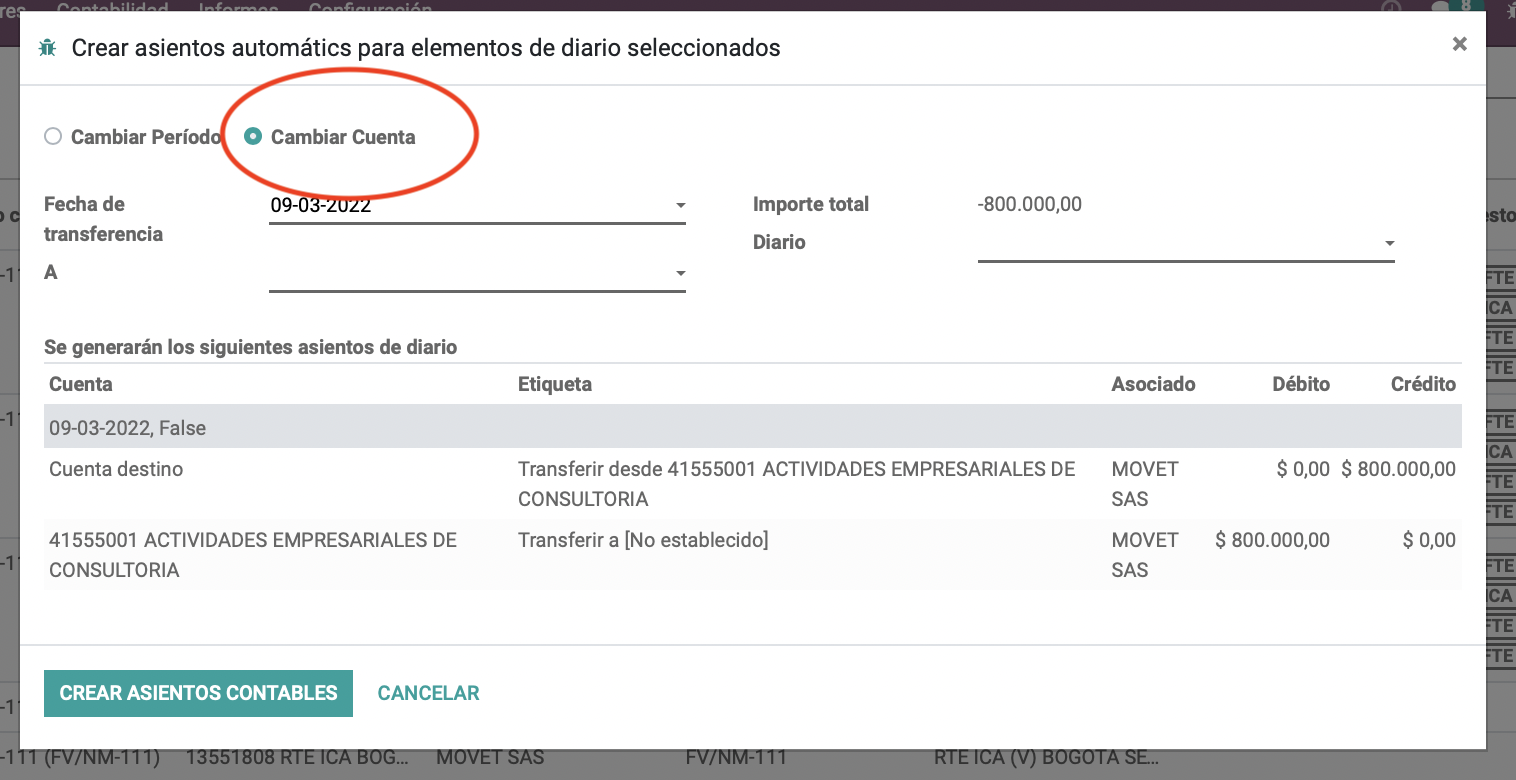The image size is (1516, 780).
Task: Close the dialog with the X icon
Action: click(1460, 44)
